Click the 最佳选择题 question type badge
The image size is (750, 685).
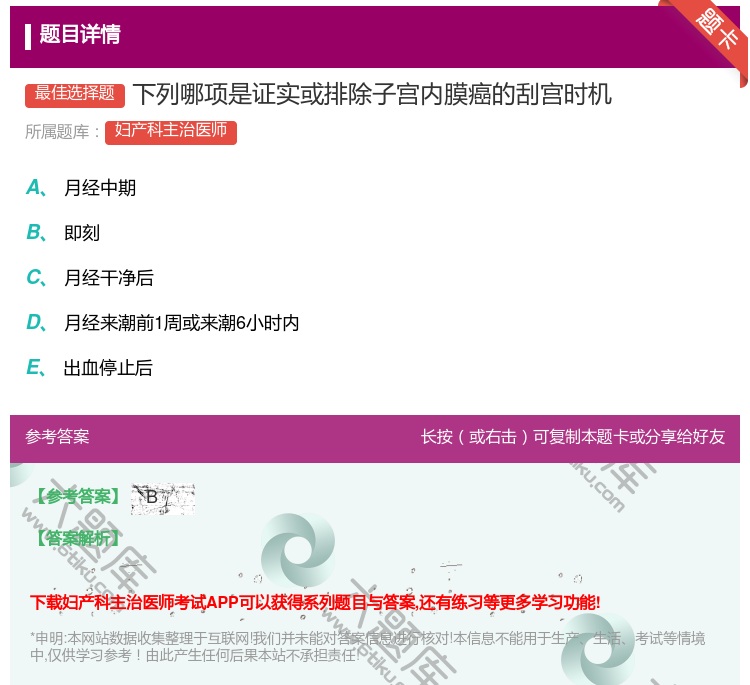click(75, 95)
